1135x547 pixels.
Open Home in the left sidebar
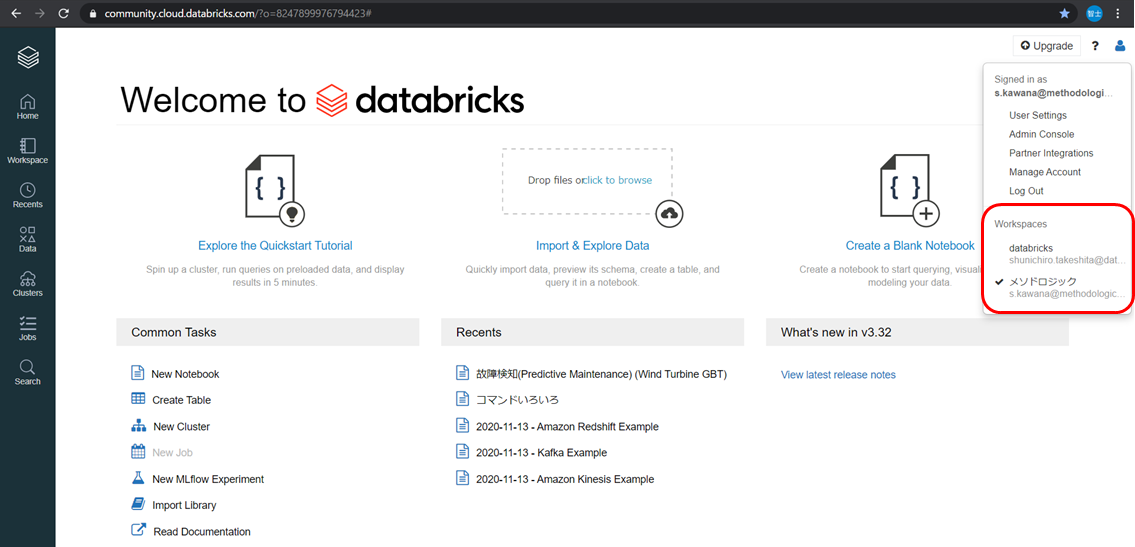pos(27,106)
